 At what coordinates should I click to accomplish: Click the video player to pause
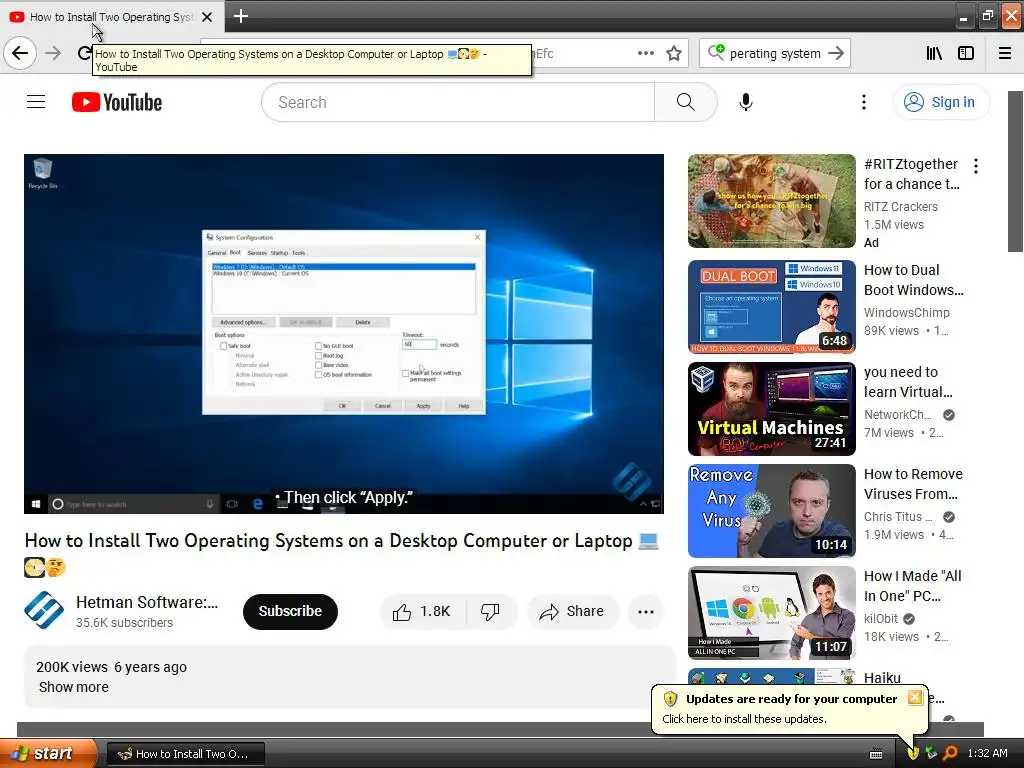344,334
